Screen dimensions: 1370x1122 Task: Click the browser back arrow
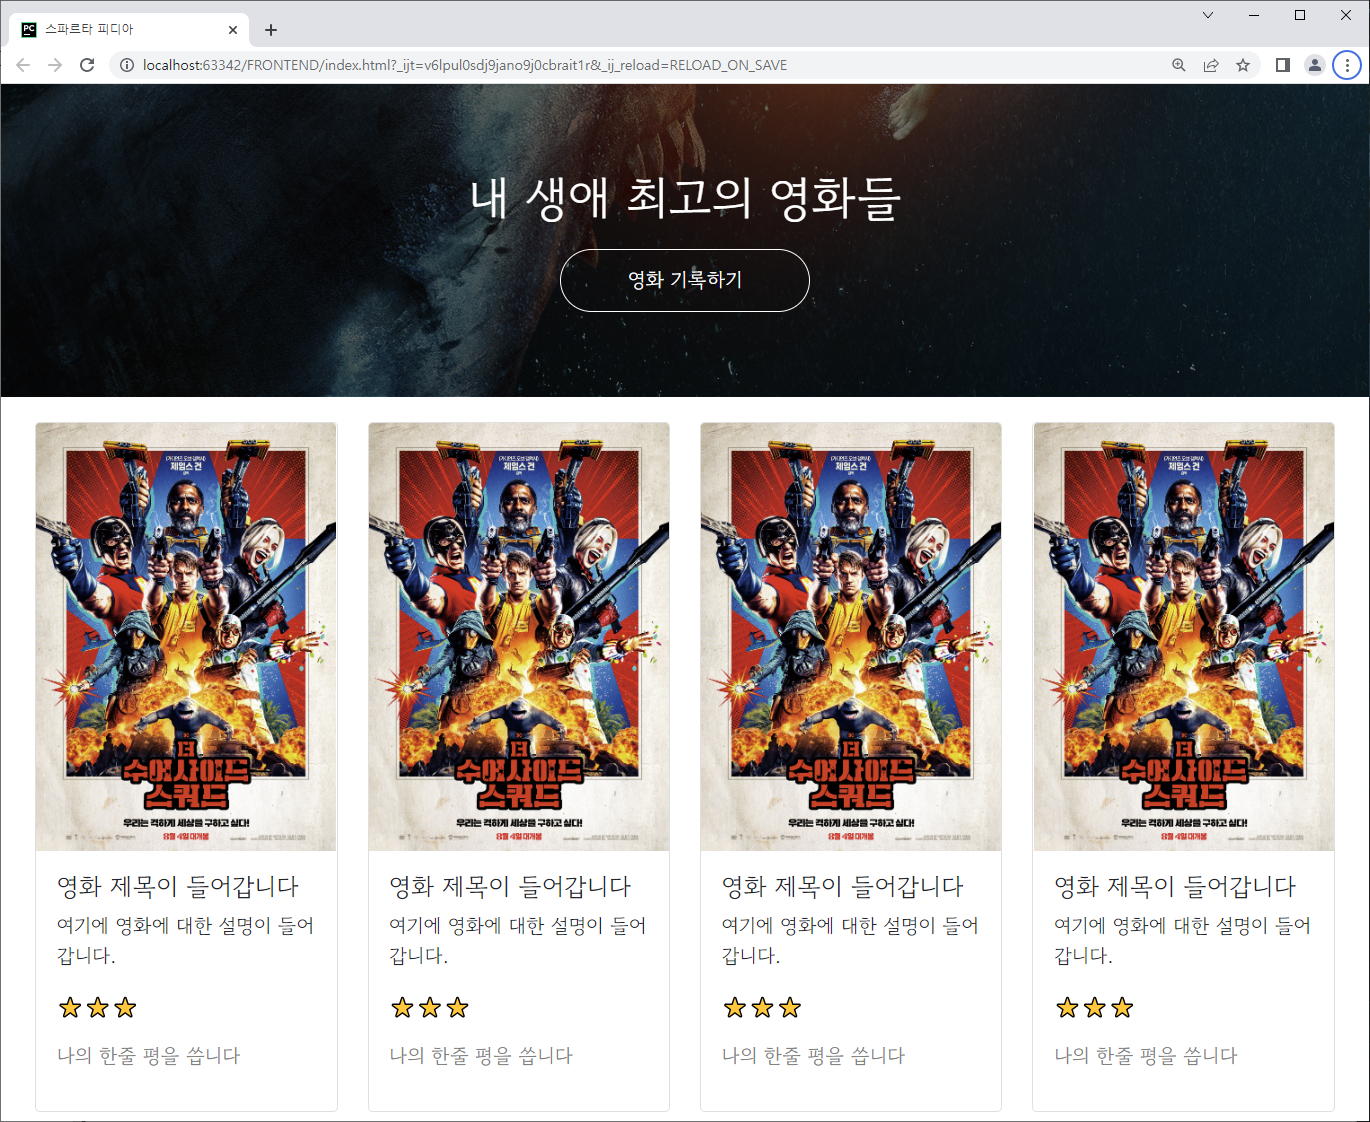tap(23, 65)
